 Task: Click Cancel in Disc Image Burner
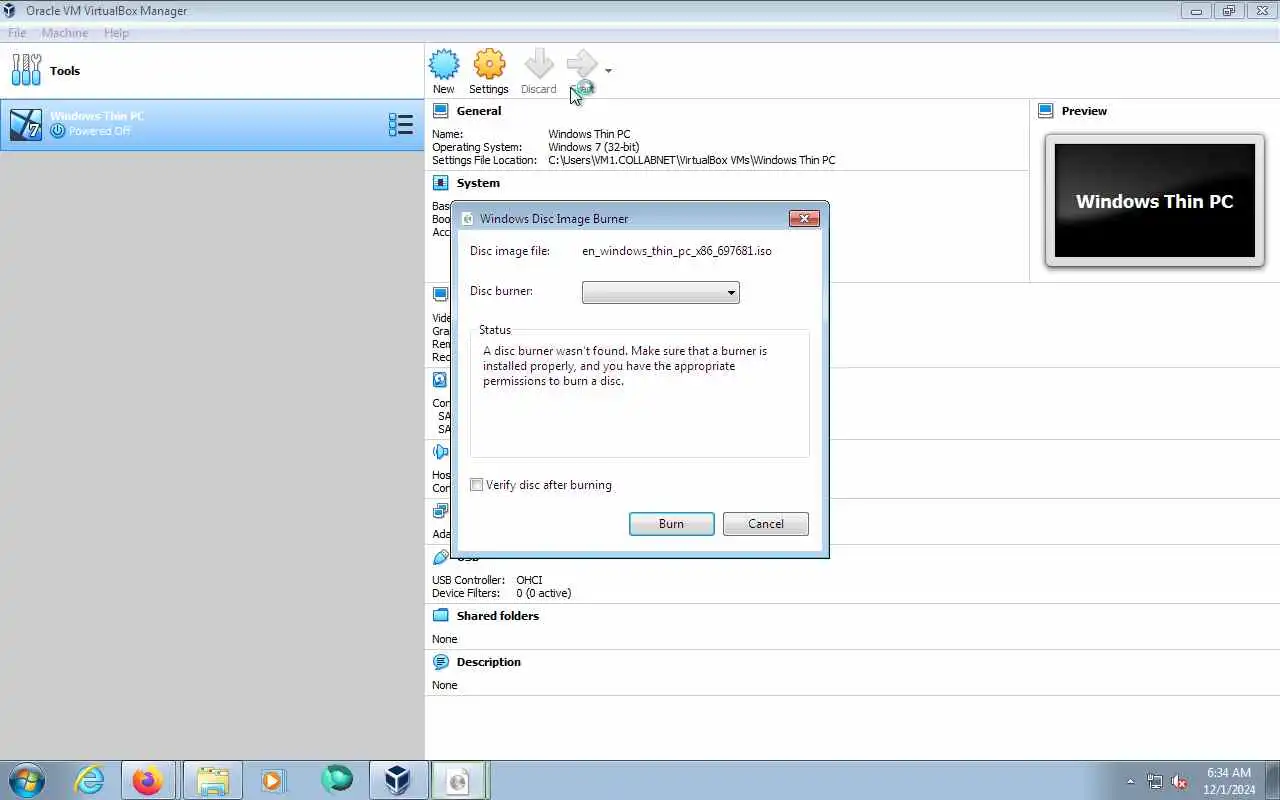766,524
